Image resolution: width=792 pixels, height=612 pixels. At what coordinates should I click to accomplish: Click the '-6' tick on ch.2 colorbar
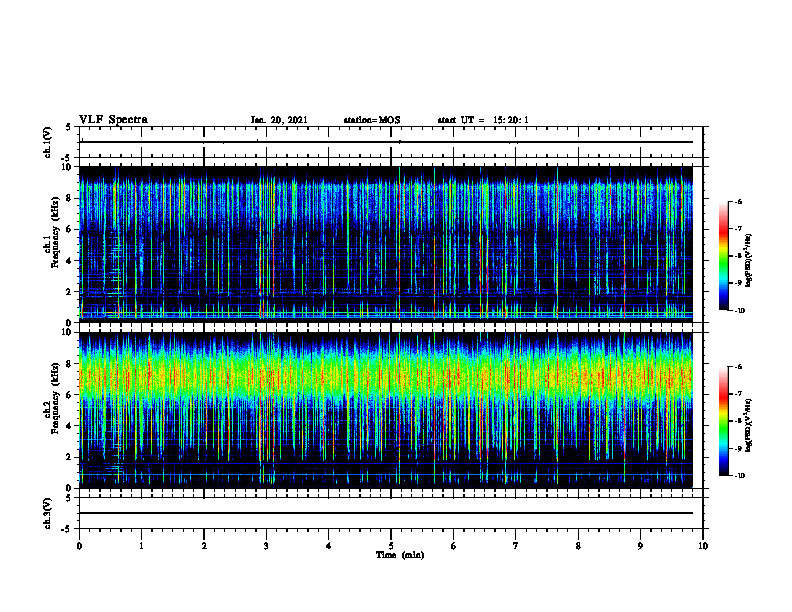[738, 367]
